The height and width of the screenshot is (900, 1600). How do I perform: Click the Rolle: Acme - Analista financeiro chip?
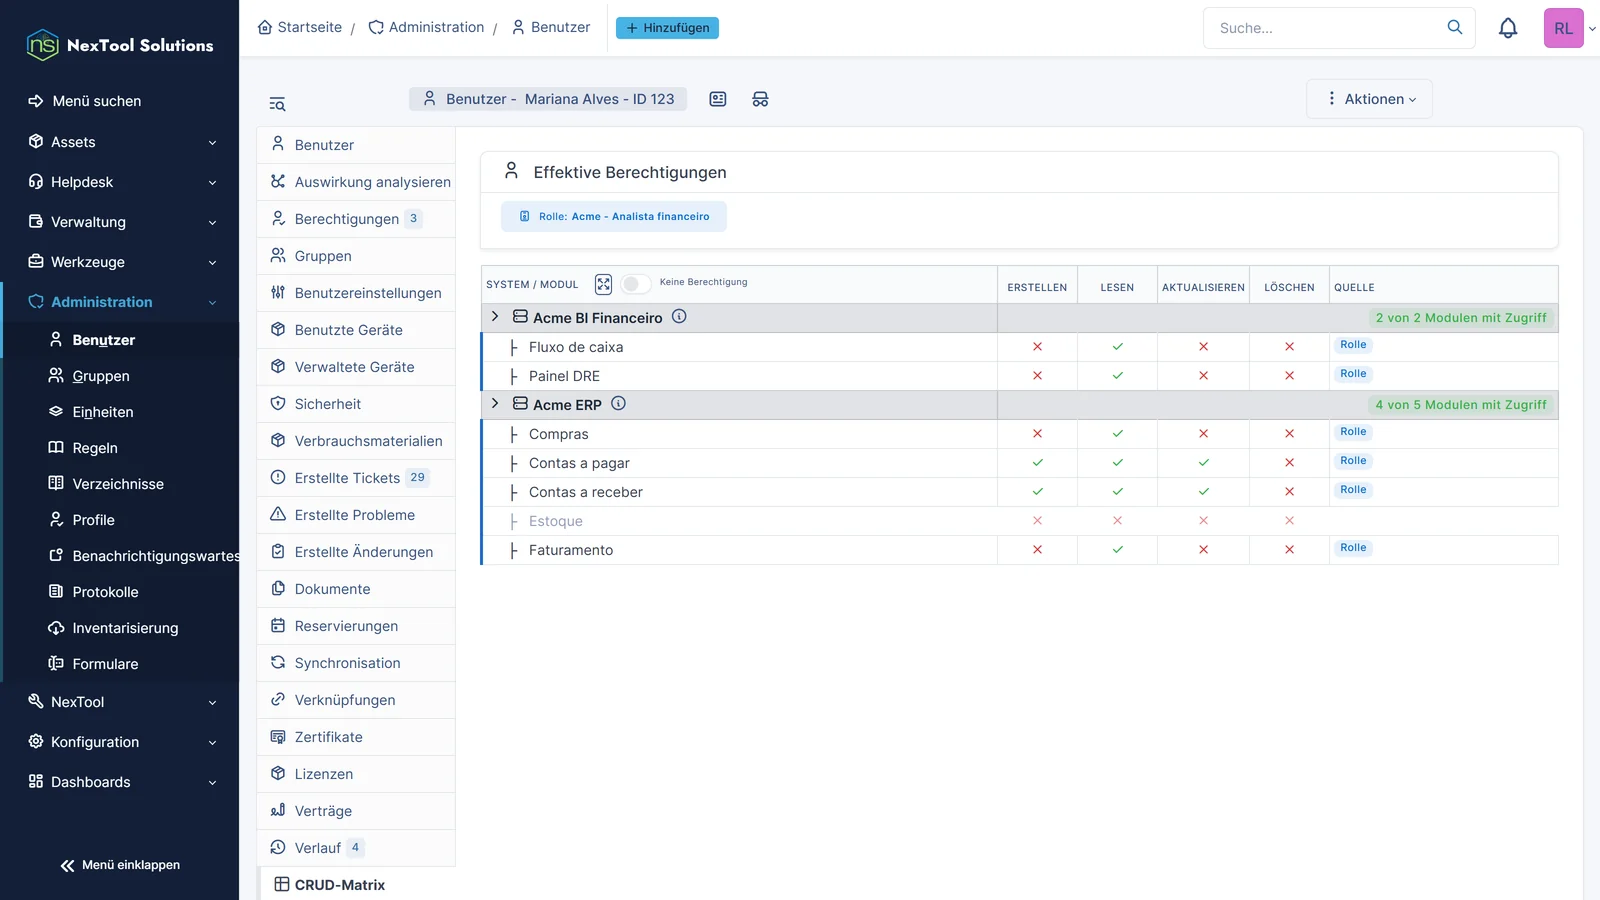tap(614, 216)
